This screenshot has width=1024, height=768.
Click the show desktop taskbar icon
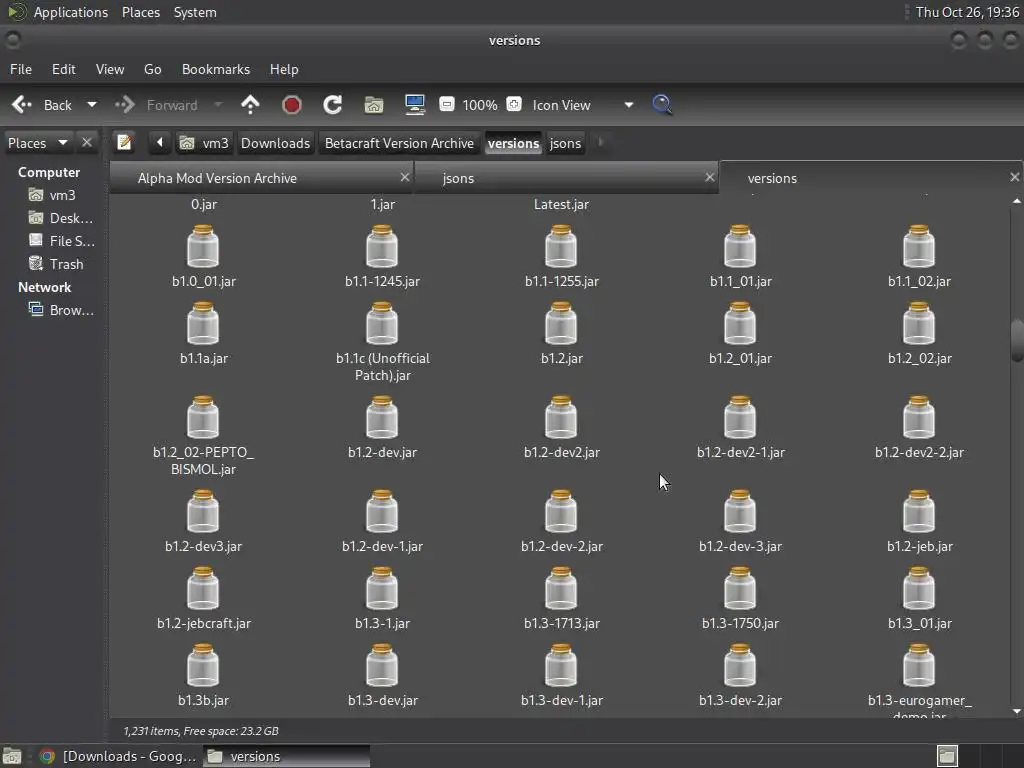click(12, 756)
